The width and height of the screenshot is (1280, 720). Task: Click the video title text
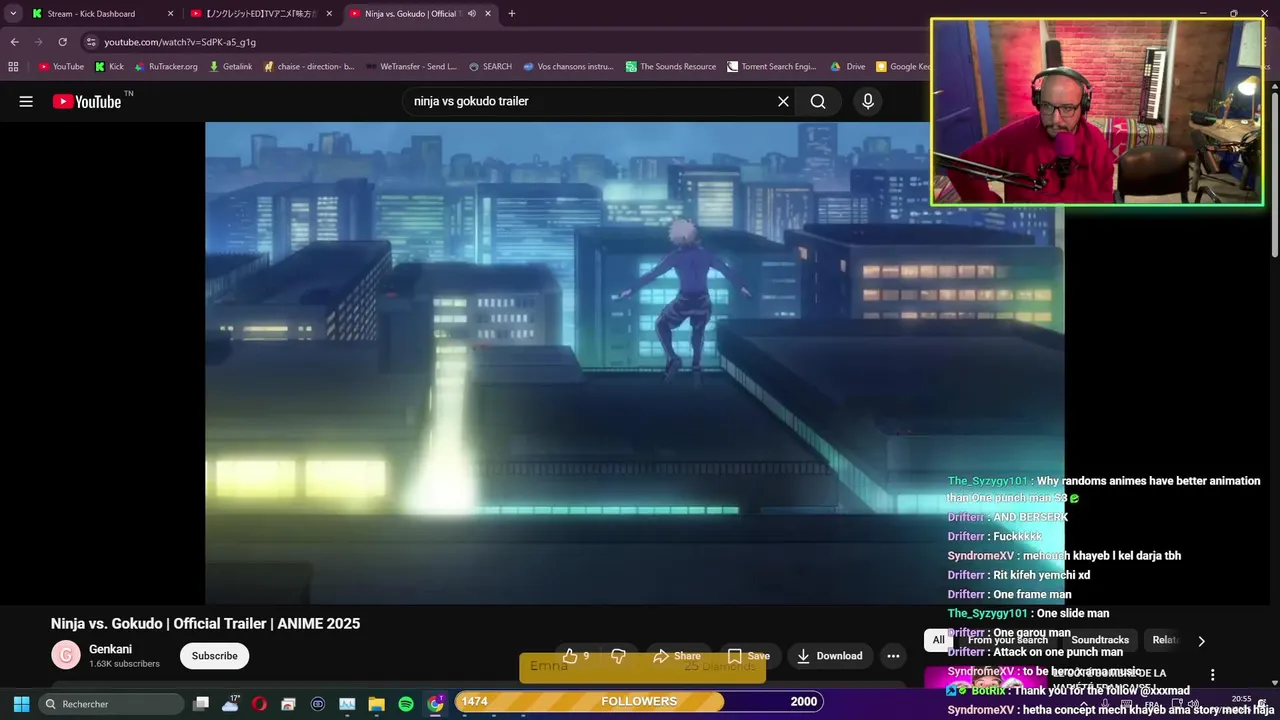205,623
